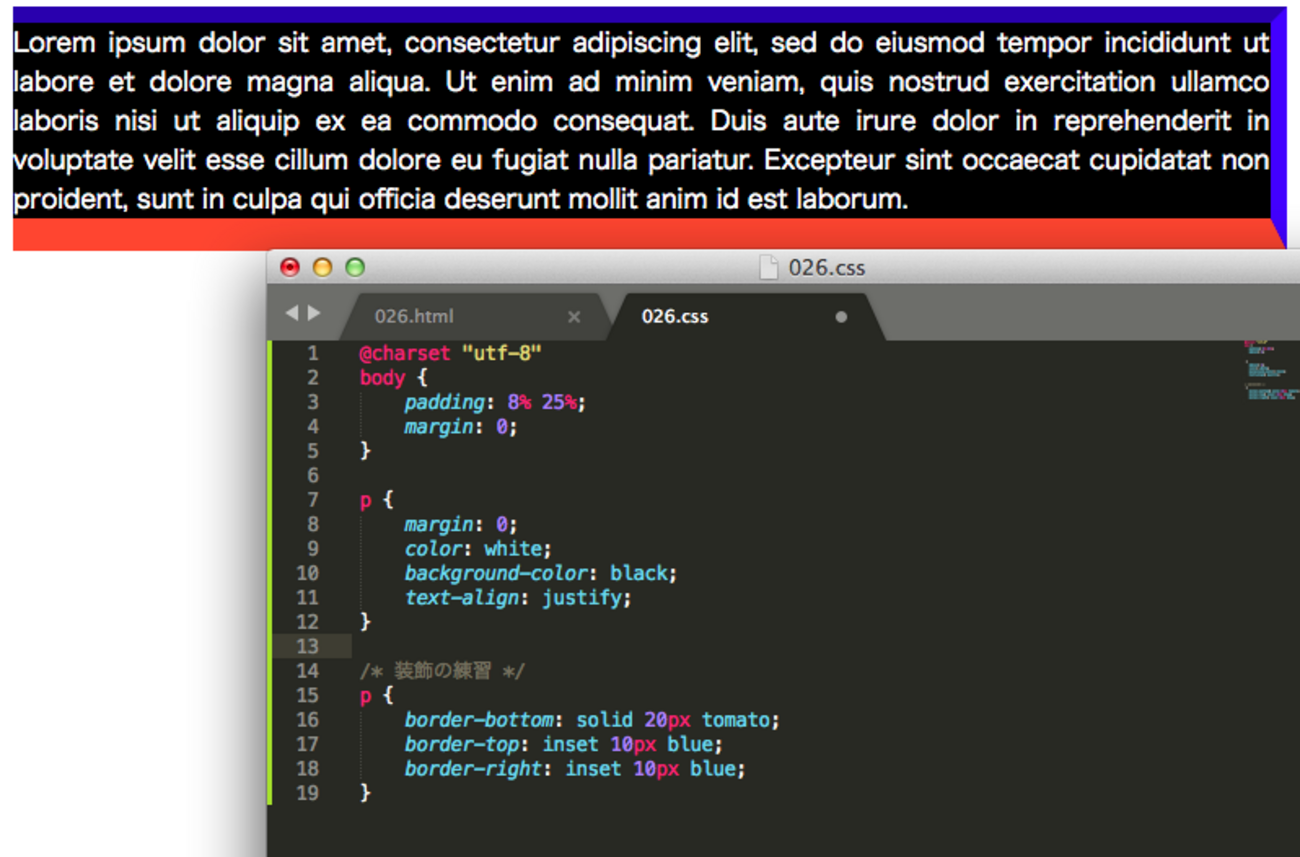1300x857 pixels.
Task: Click line number 6 in the gutter
Action: (x=313, y=475)
